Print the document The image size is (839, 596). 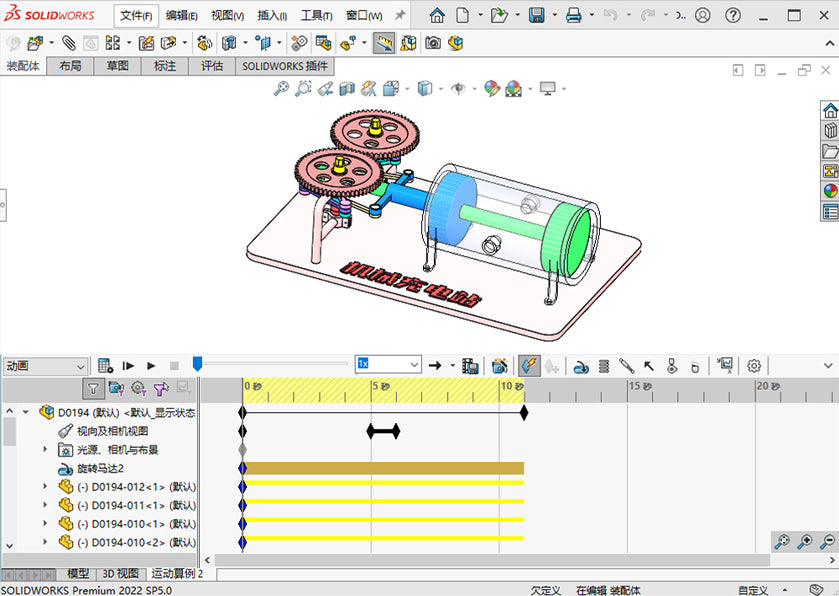pos(574,16)
